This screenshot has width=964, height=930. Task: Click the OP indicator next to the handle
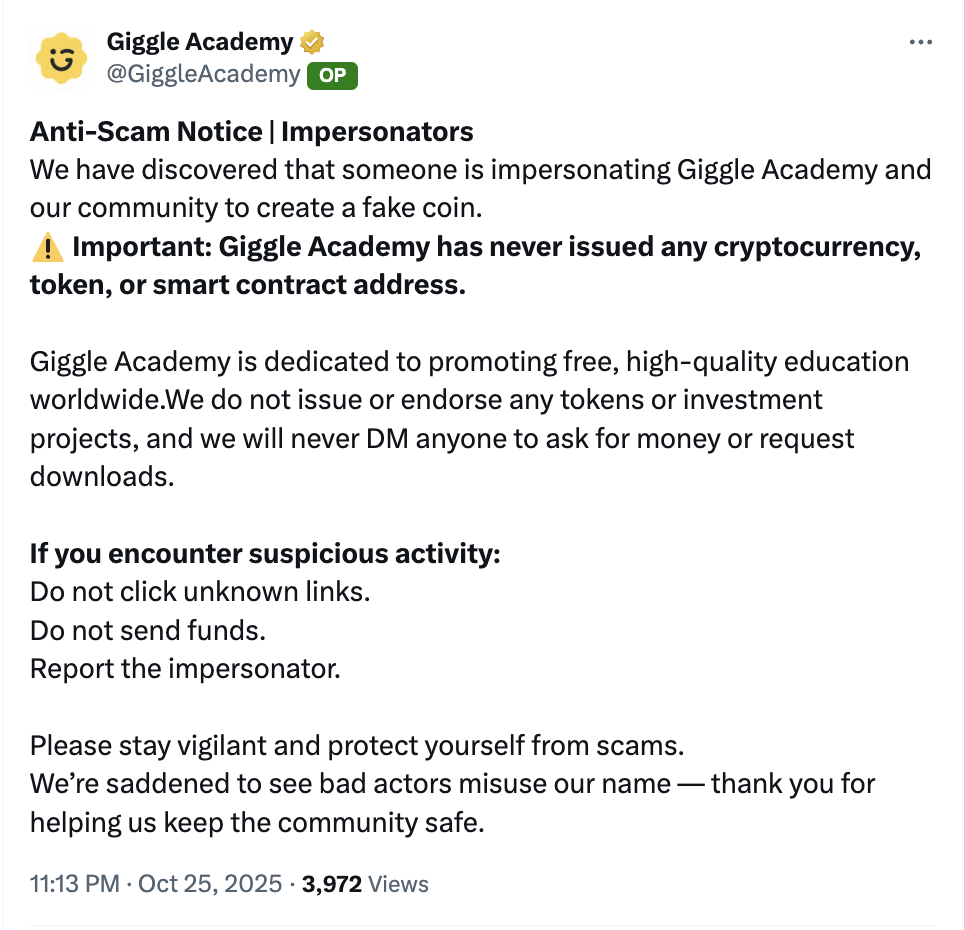click(333, 75)
